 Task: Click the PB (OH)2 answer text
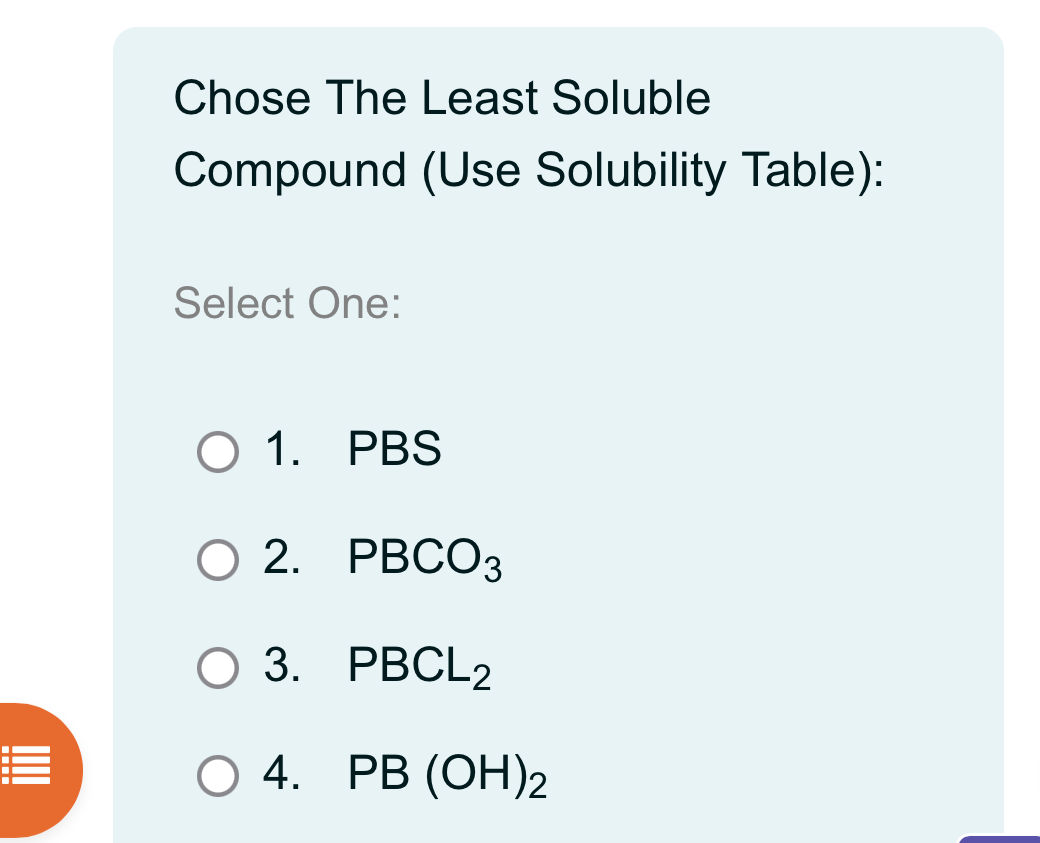pyautogui.click(x=444, y=776)
